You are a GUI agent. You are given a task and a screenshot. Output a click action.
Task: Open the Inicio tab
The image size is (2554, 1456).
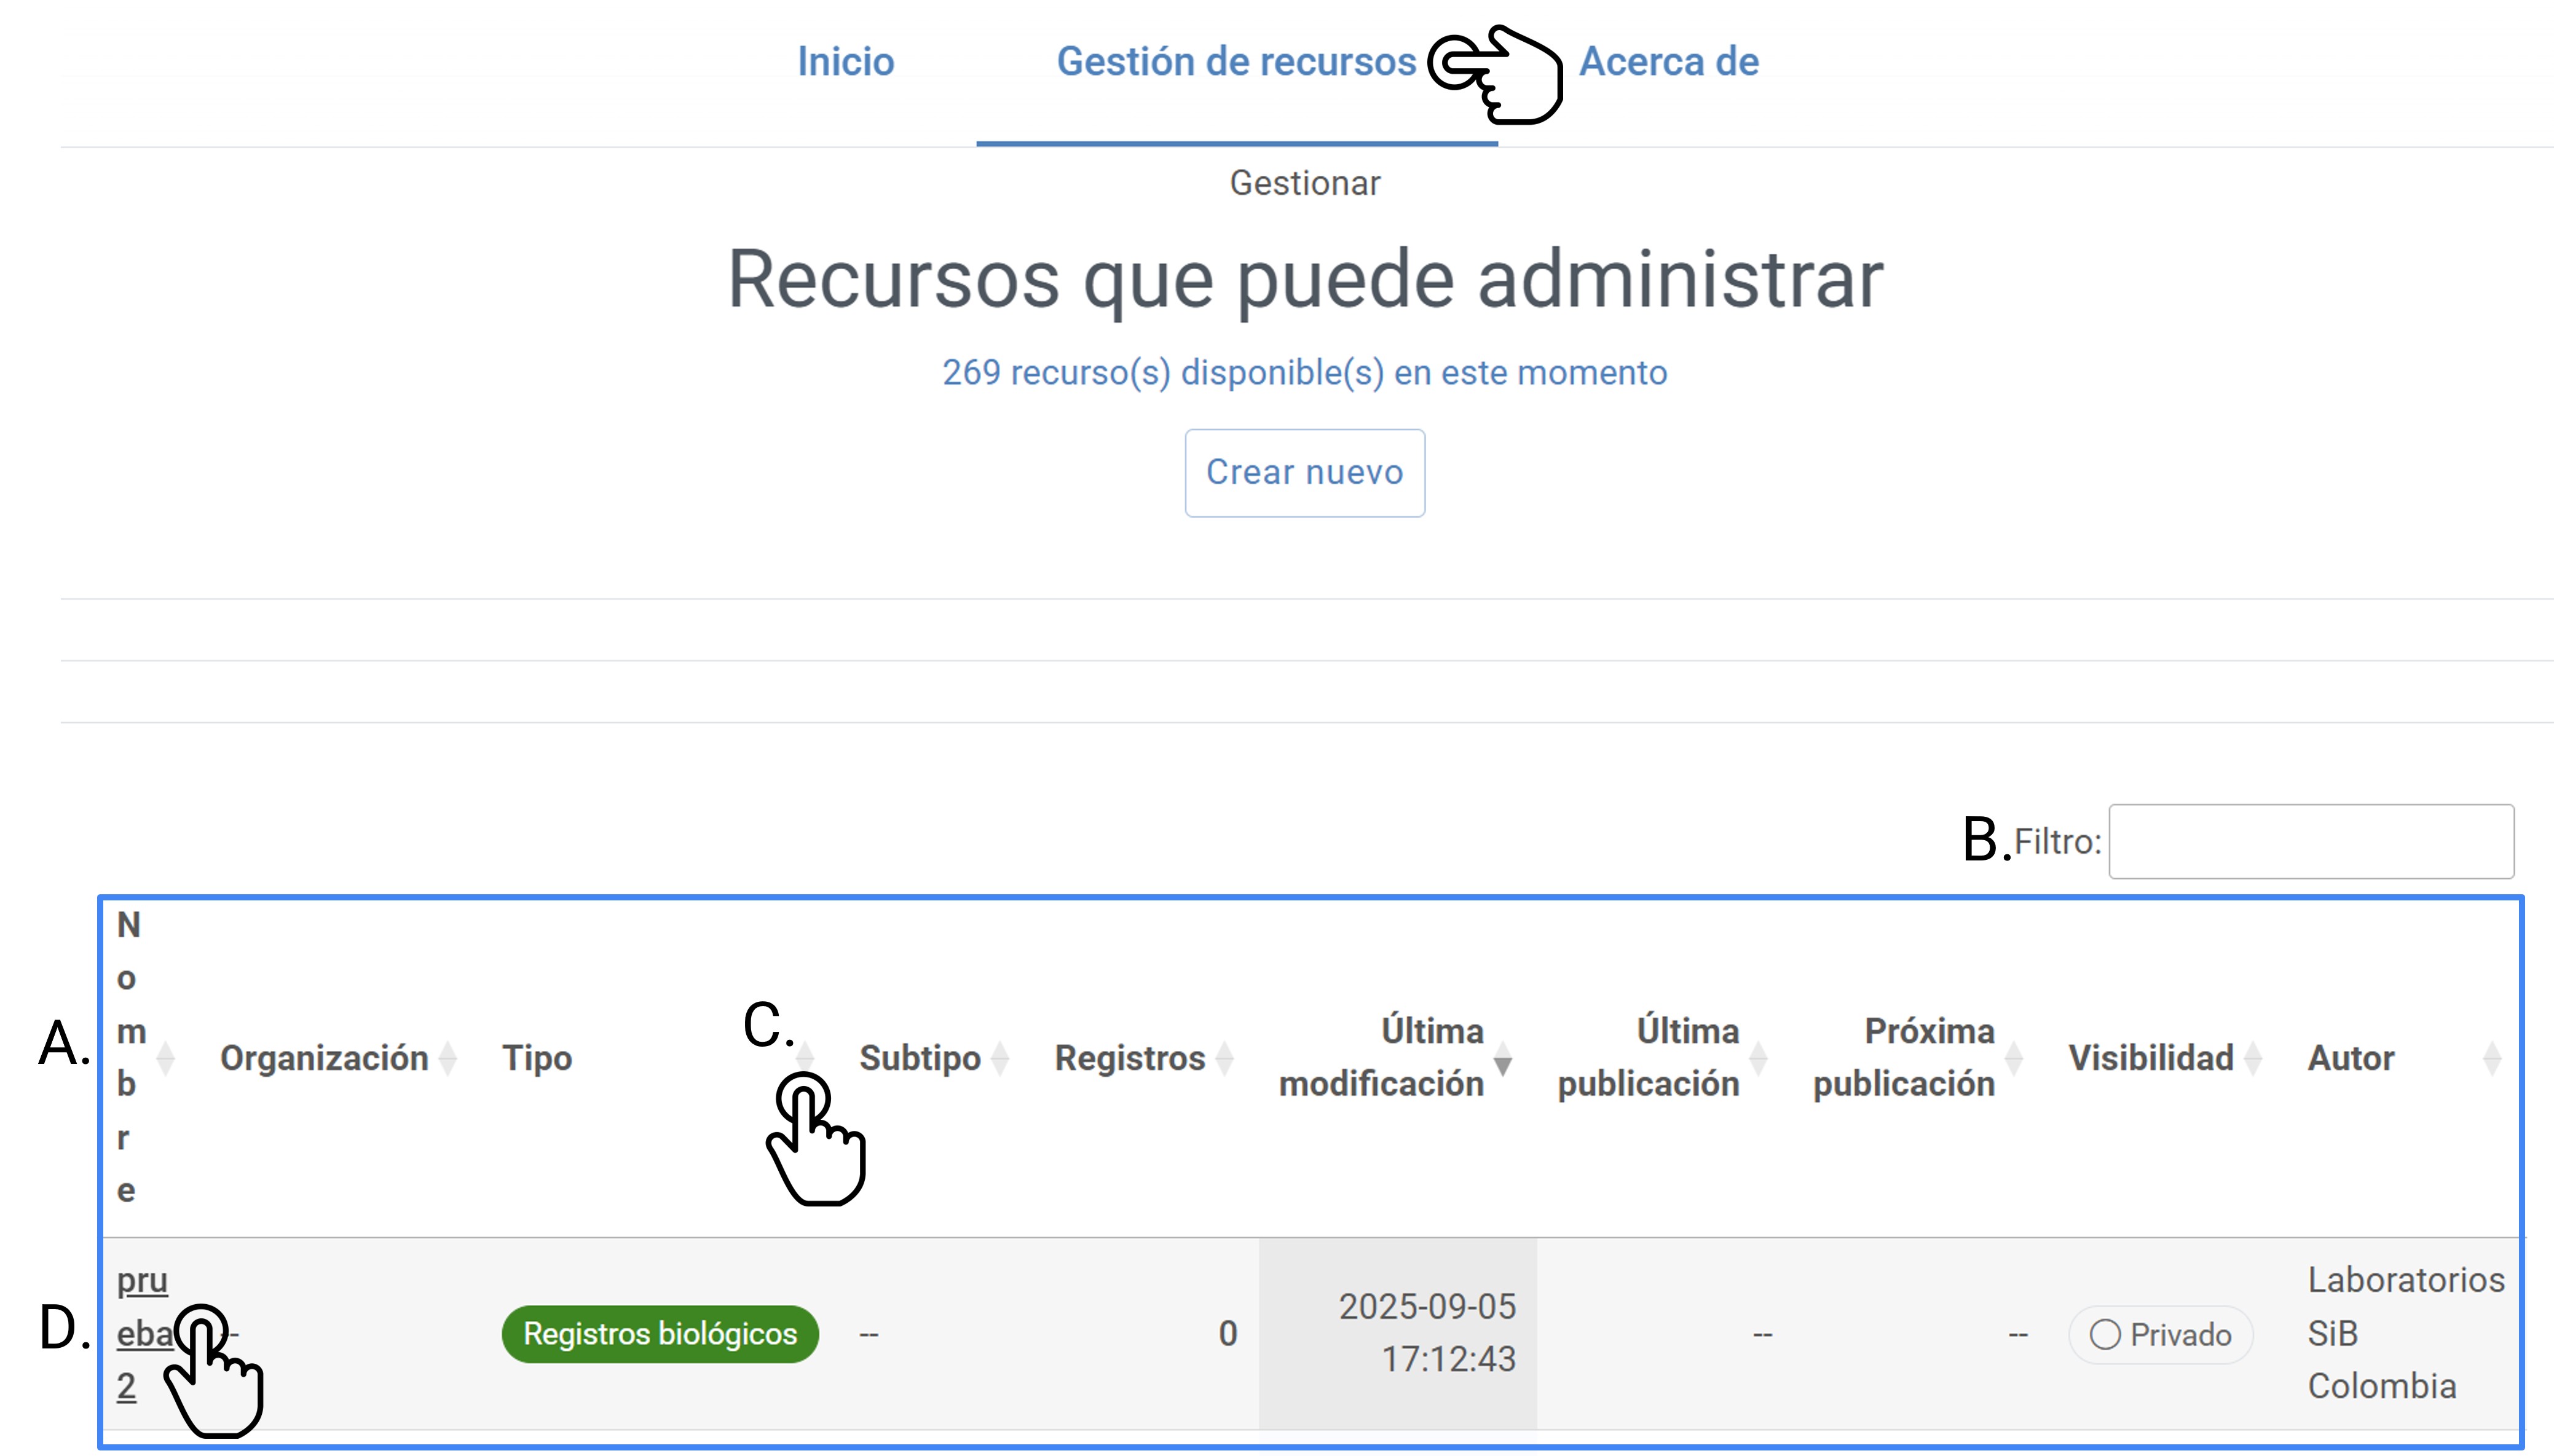coord(845,62)
